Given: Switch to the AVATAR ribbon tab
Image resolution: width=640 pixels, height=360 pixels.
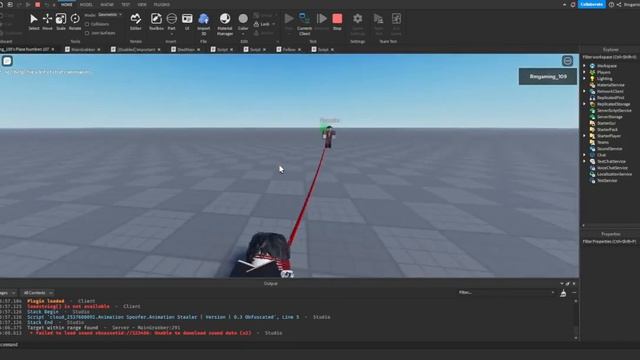Looking at the screenshot, I should (x=107, y=4).
